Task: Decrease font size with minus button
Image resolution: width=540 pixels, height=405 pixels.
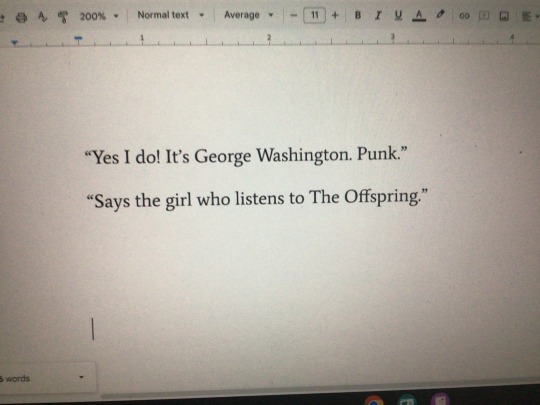Action: [293, 15]
